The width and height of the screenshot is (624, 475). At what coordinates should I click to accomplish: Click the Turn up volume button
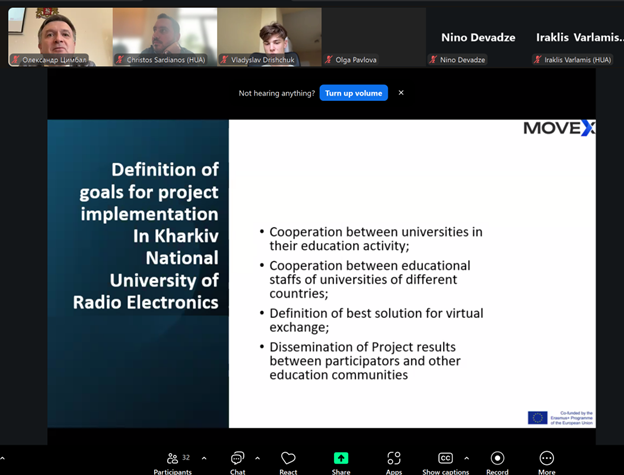pyautogui.click(x=353, y=93)
